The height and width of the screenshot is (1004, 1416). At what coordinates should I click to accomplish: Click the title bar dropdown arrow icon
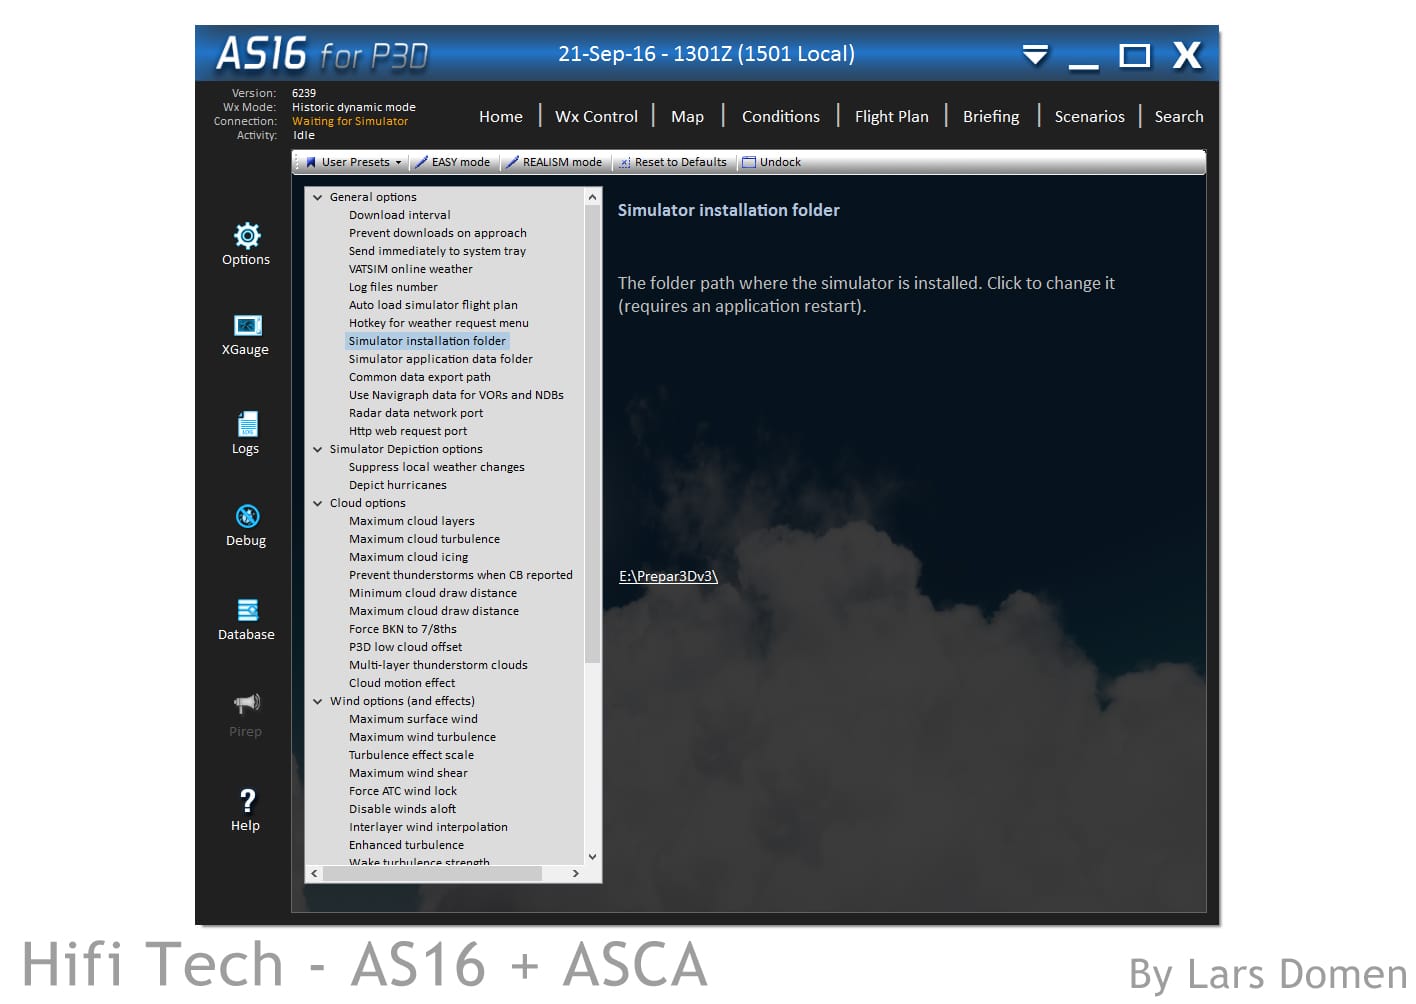click(1035, 55)
